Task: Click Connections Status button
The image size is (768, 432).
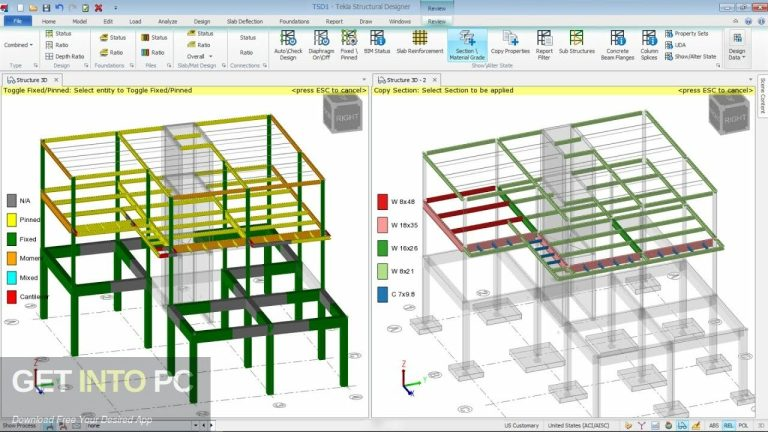Action: 248,37
